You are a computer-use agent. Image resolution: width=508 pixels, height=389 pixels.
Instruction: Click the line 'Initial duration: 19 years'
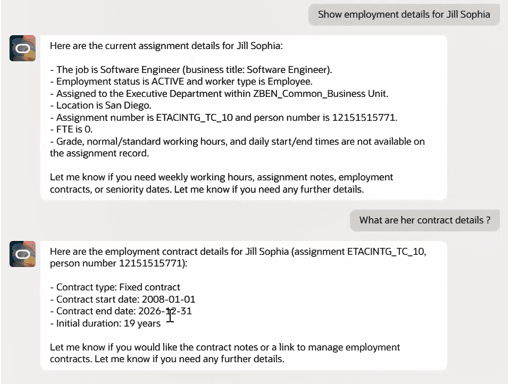105,323
